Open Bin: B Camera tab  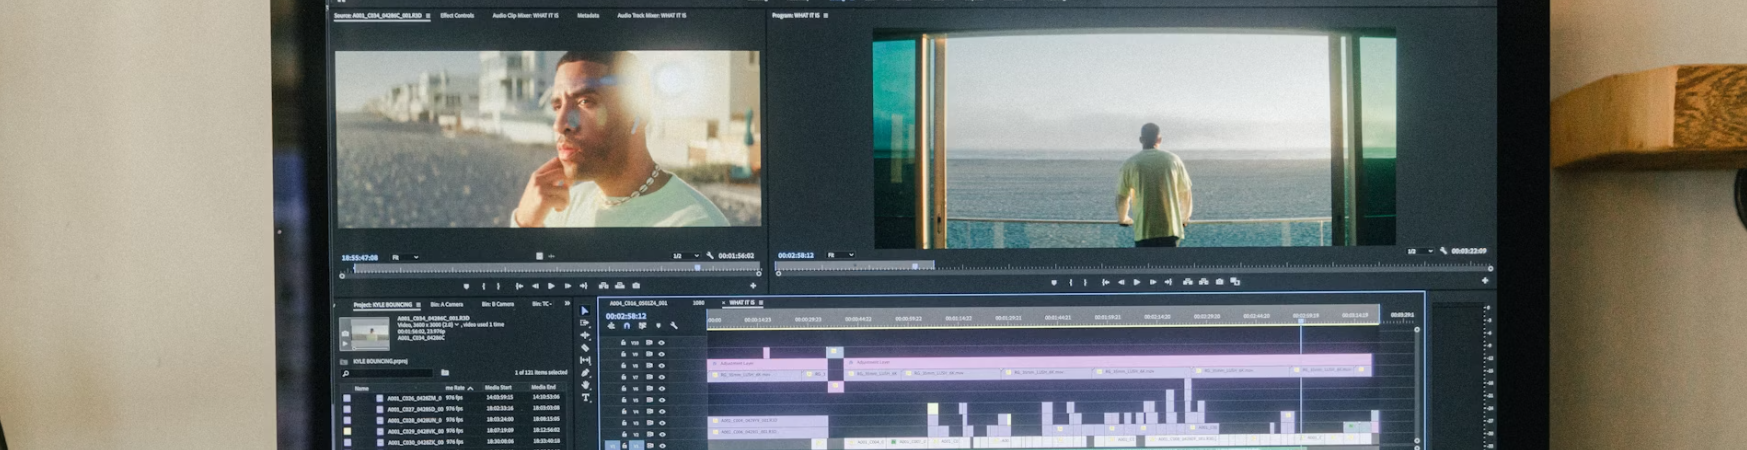(497, 304)
